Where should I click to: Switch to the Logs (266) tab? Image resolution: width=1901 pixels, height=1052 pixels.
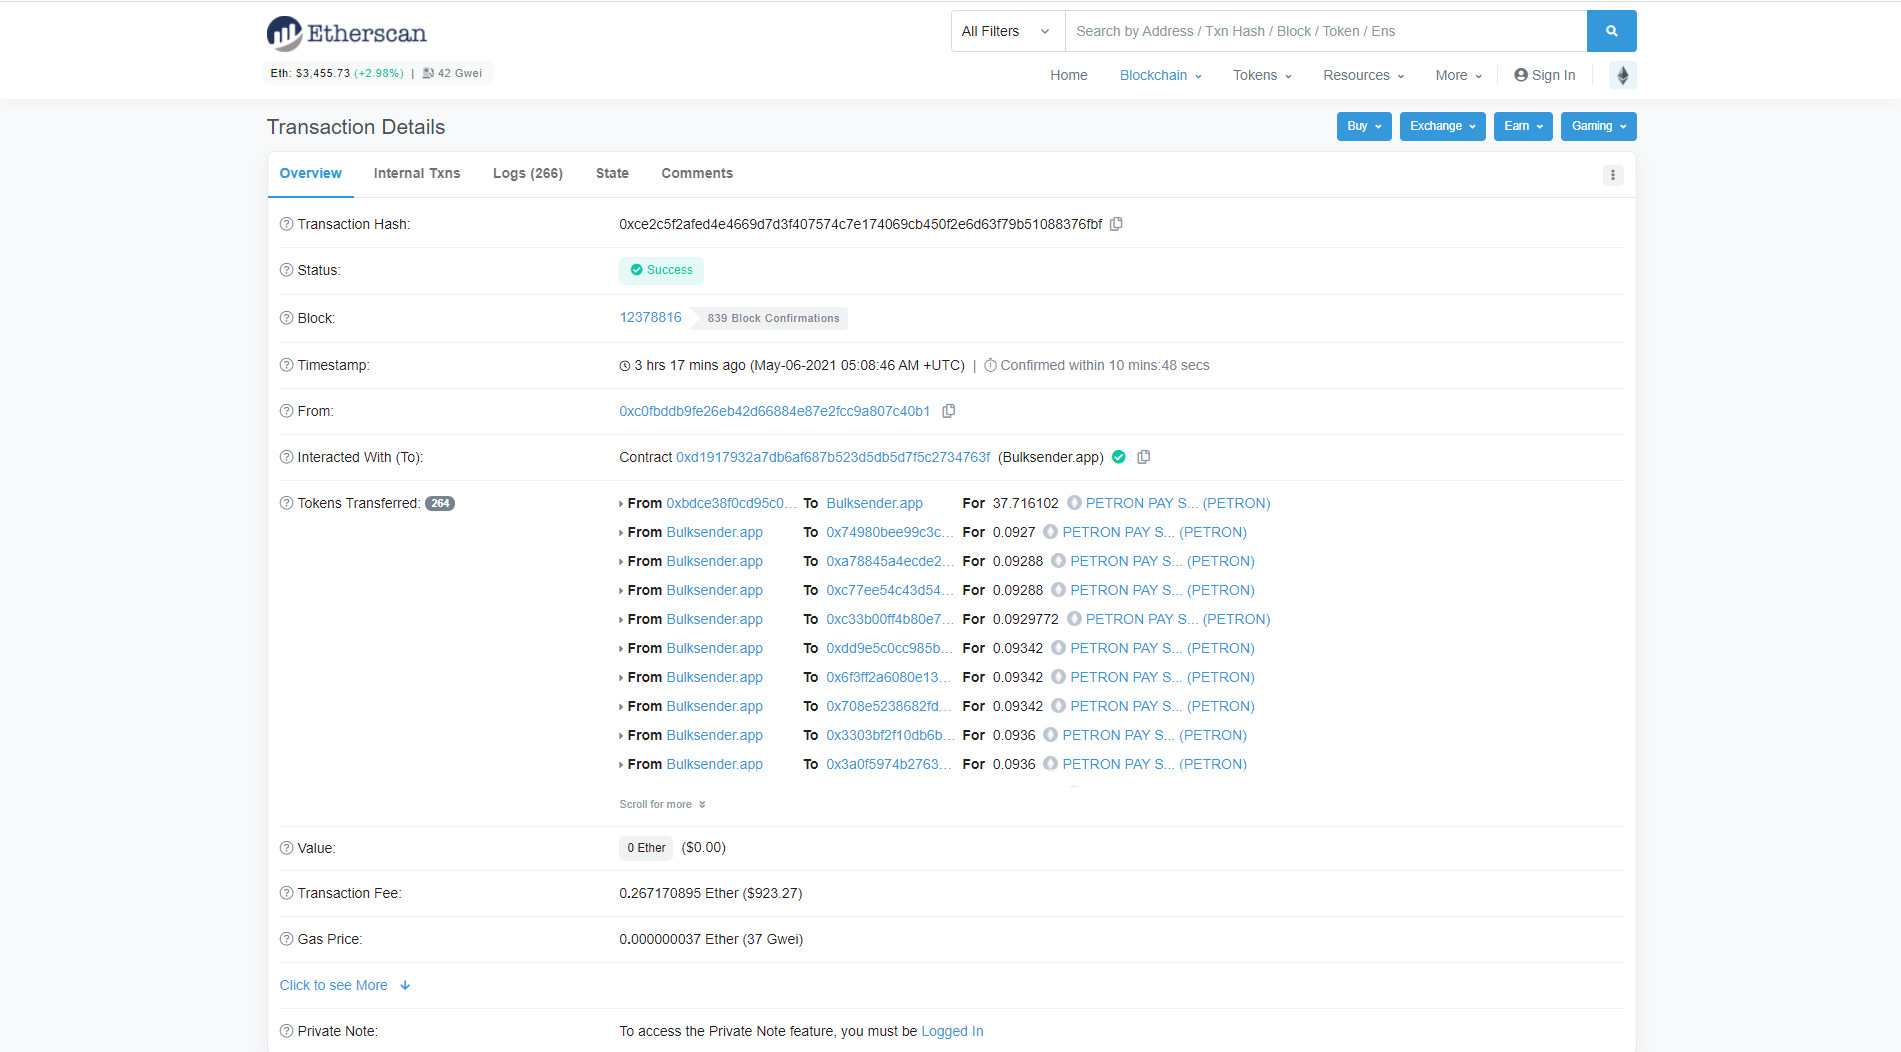527,173
